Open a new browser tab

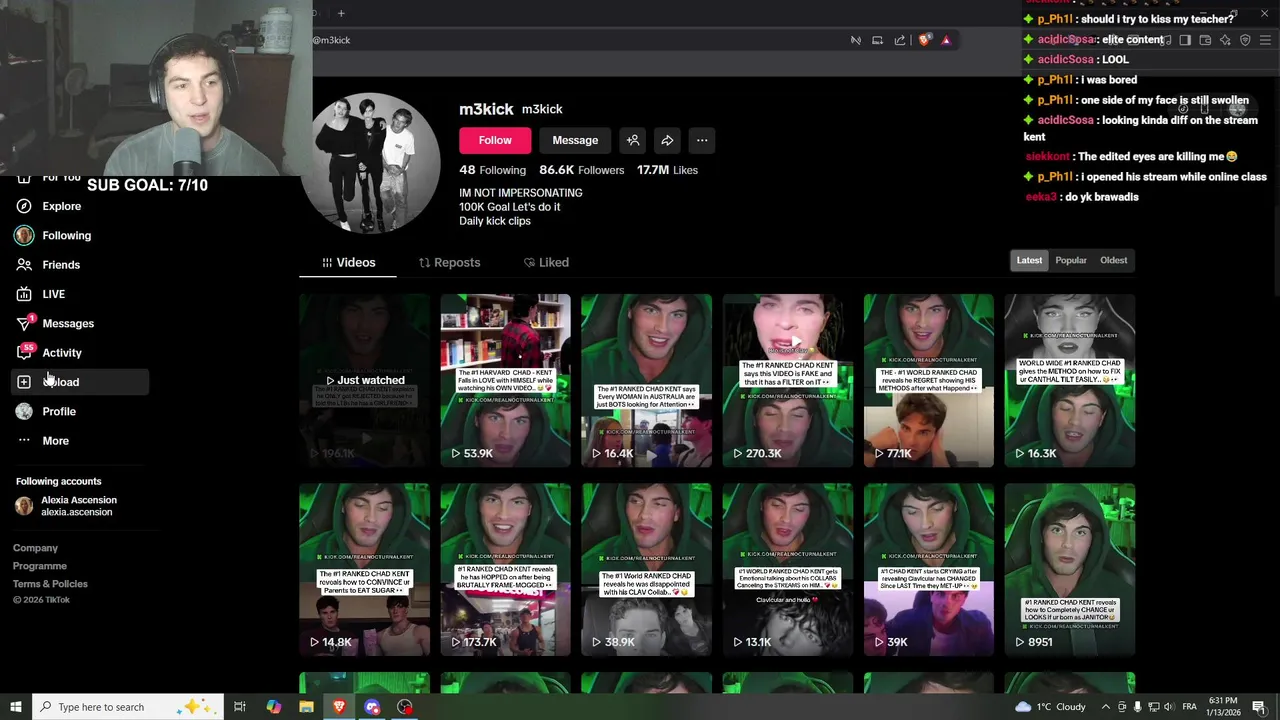tap(341, 13)
